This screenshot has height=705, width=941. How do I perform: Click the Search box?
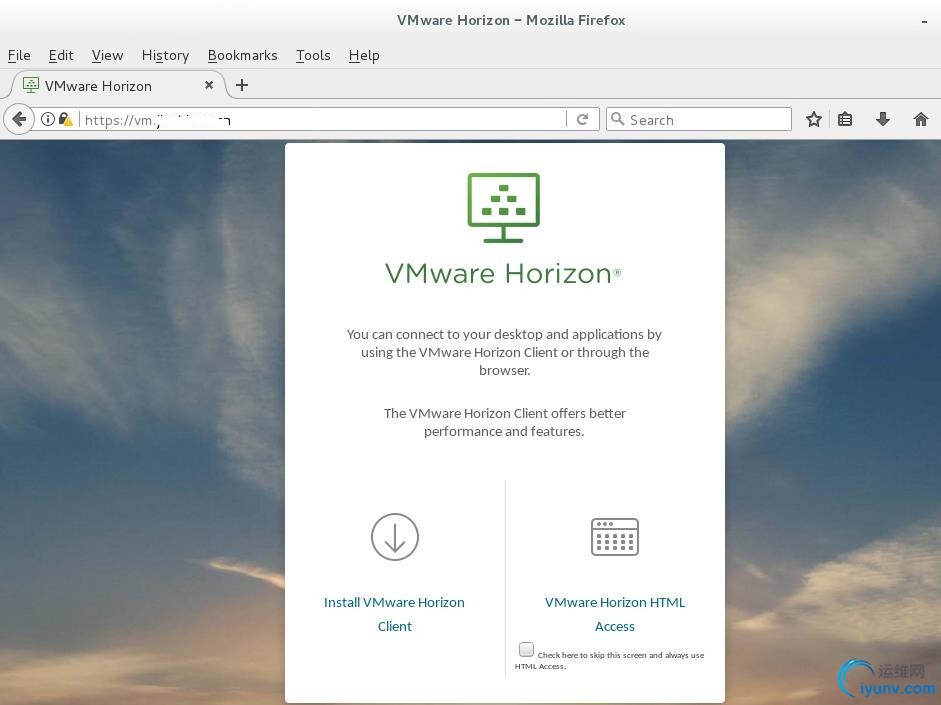[x=699, y=119]
